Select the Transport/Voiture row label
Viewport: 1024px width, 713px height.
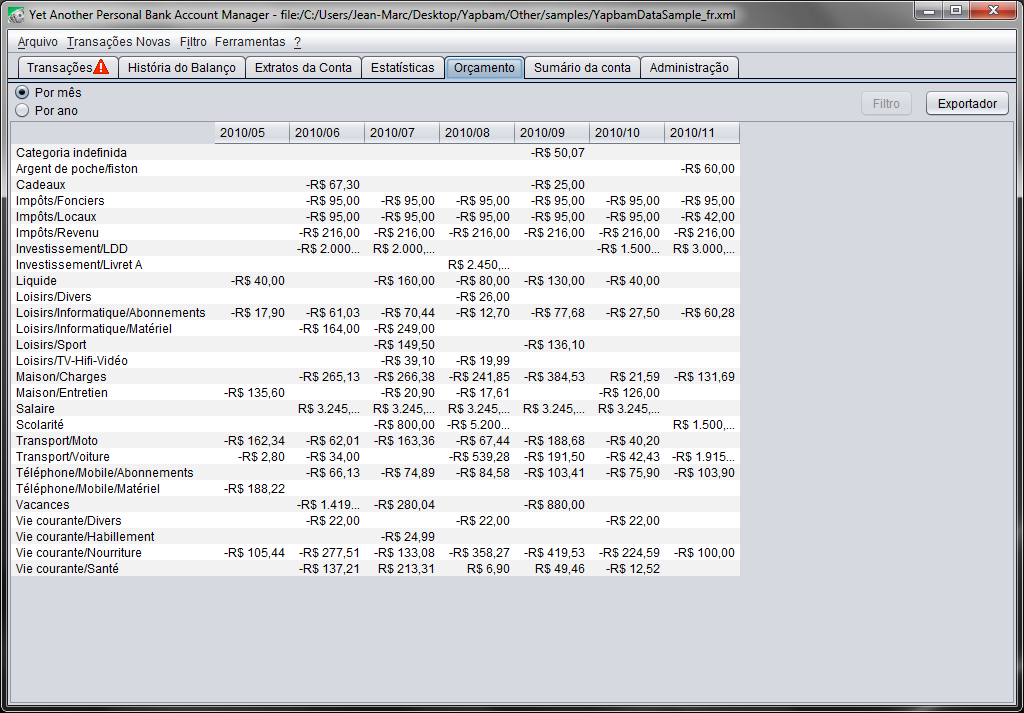point(63,456)
